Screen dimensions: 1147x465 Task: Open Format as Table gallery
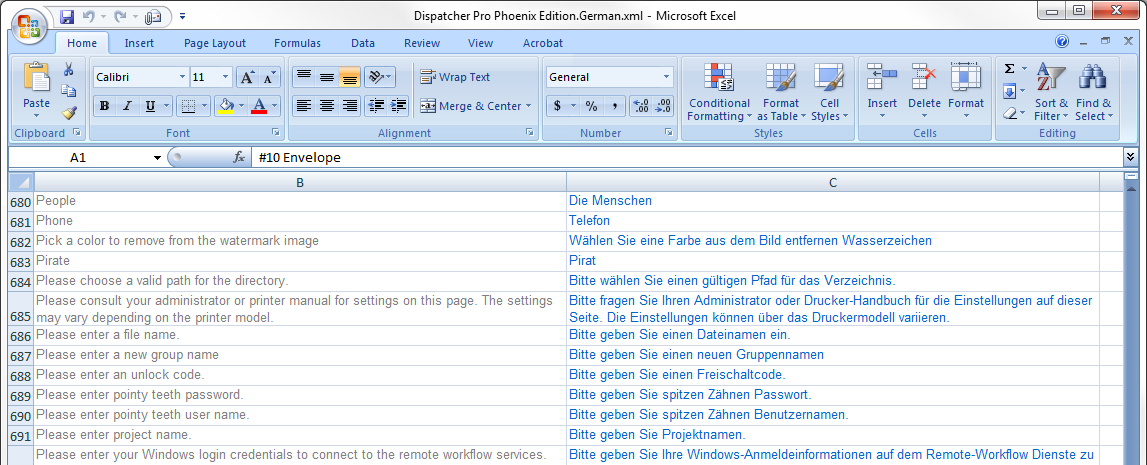(x=781, y=91)
